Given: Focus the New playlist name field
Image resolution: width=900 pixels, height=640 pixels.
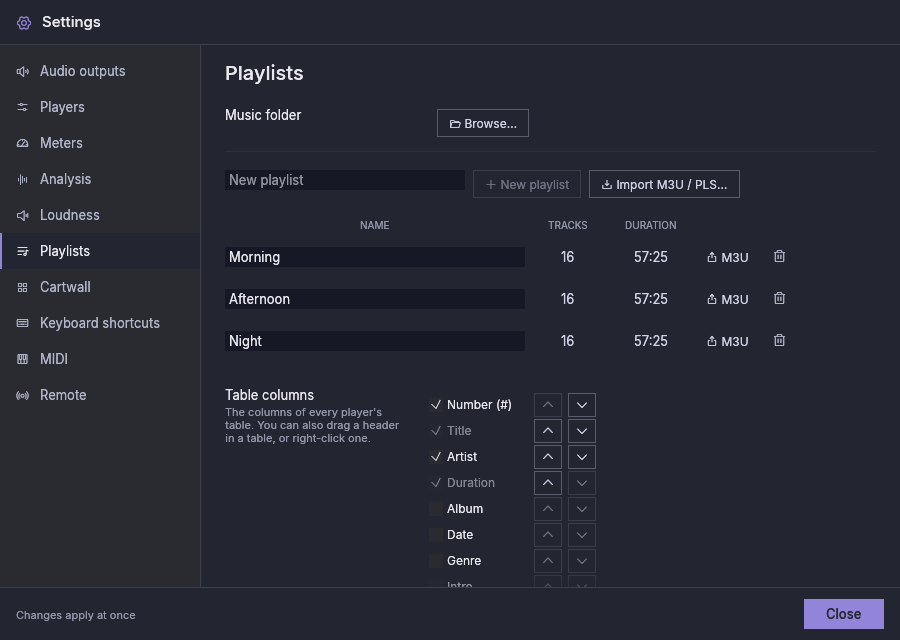Looking at the screenshot, I should click(x=345, y=180).
